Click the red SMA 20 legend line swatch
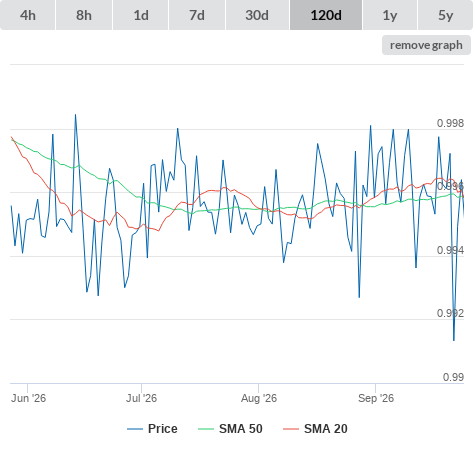 click(x=291, y=429)
